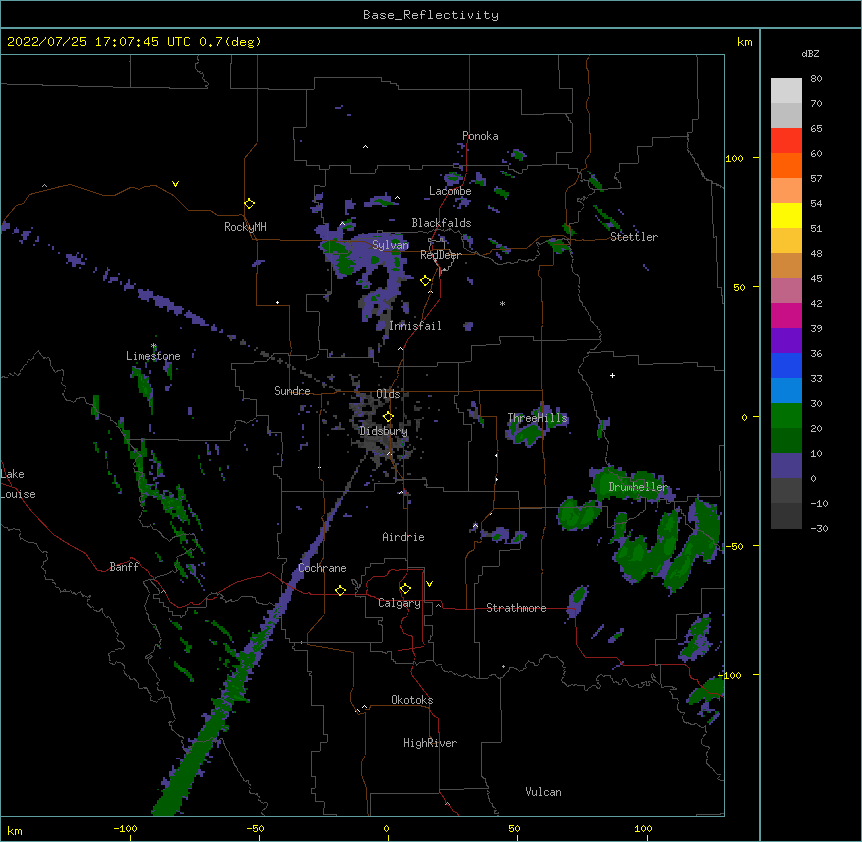Screen dimensions: 862x842
Task: Select the HighRiver label
Action: (430, 743)
